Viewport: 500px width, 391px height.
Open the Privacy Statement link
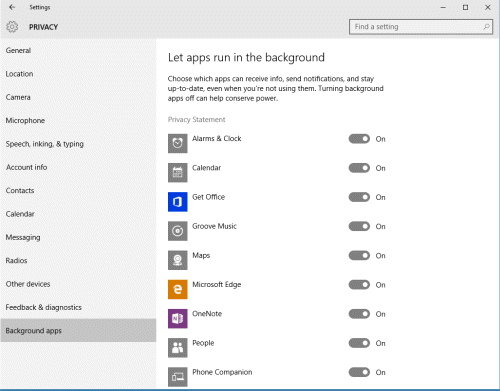[x=196, y=120]
